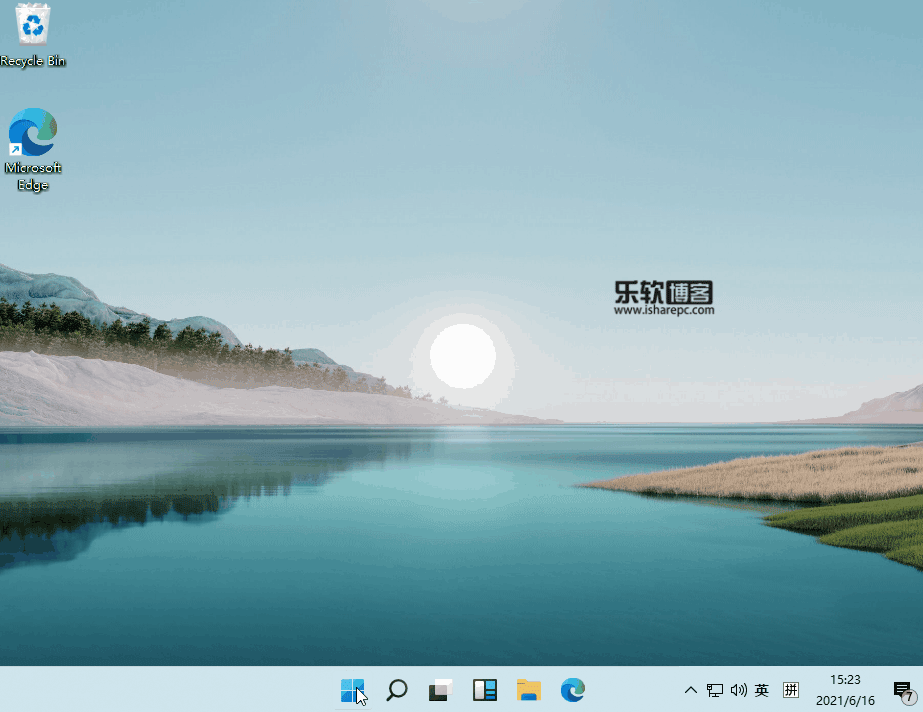Viewport: 923px width, 712px height.
Task: Toggle pinyin input via the 拼 indicator
Action: click(790, 690)
